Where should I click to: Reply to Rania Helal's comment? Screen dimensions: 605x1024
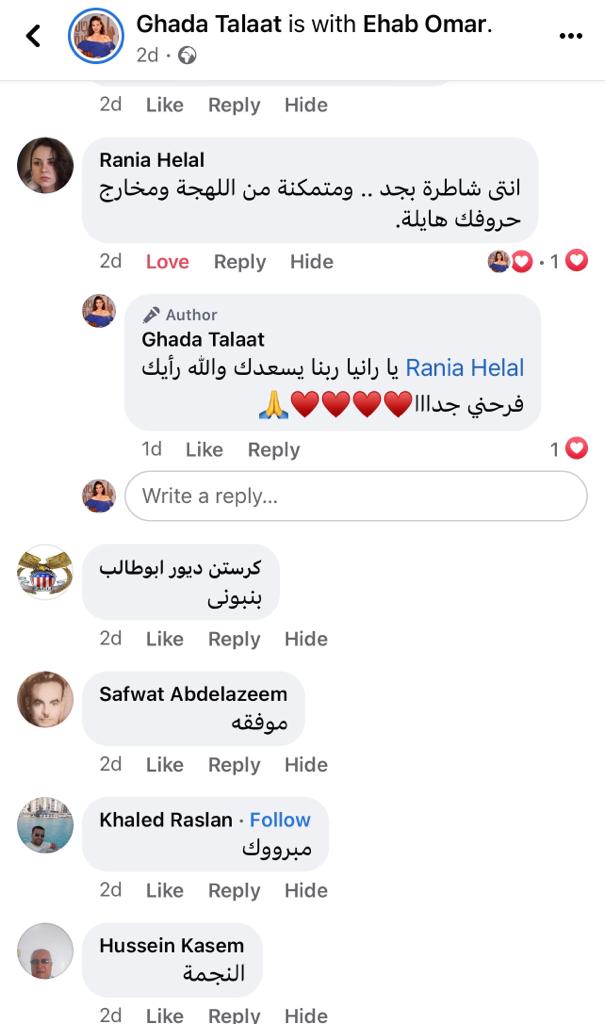(239, 262)
